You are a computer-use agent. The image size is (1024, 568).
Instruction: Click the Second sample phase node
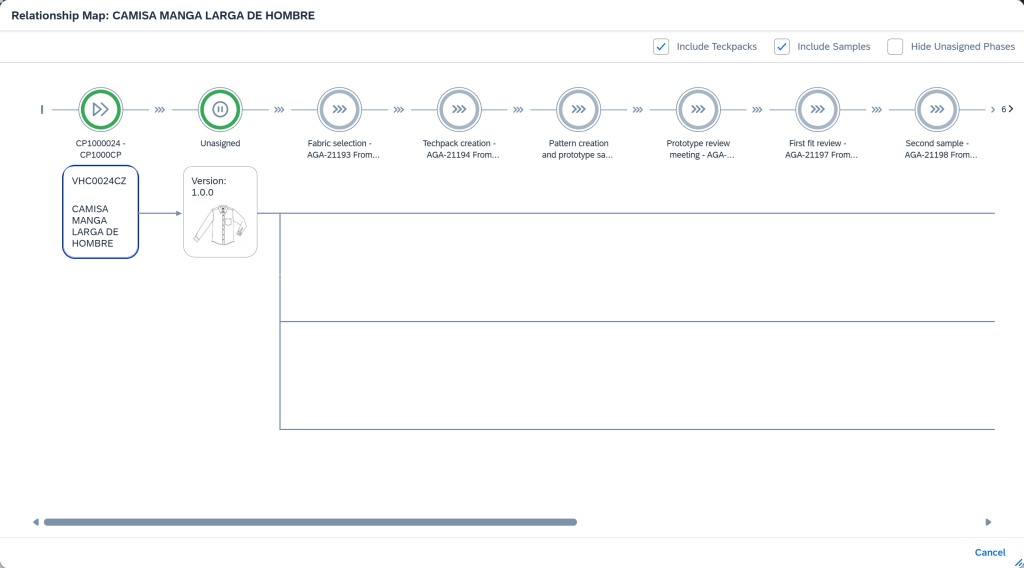(937, 109)
